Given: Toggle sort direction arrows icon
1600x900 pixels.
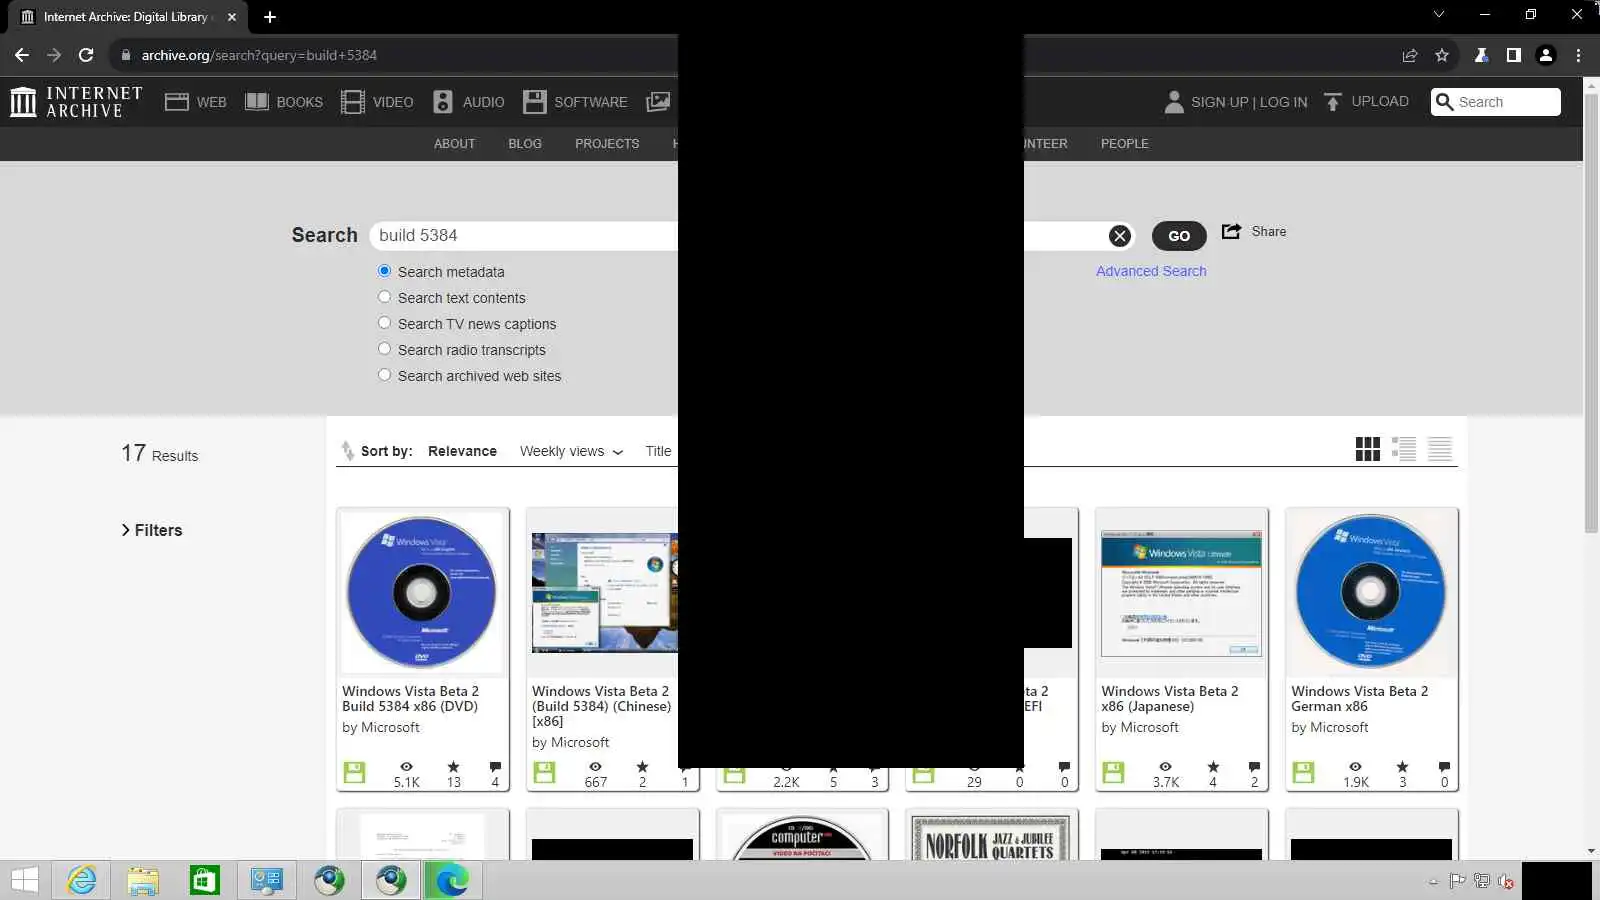Looking at the screenshot, I should tap(347, 451).
